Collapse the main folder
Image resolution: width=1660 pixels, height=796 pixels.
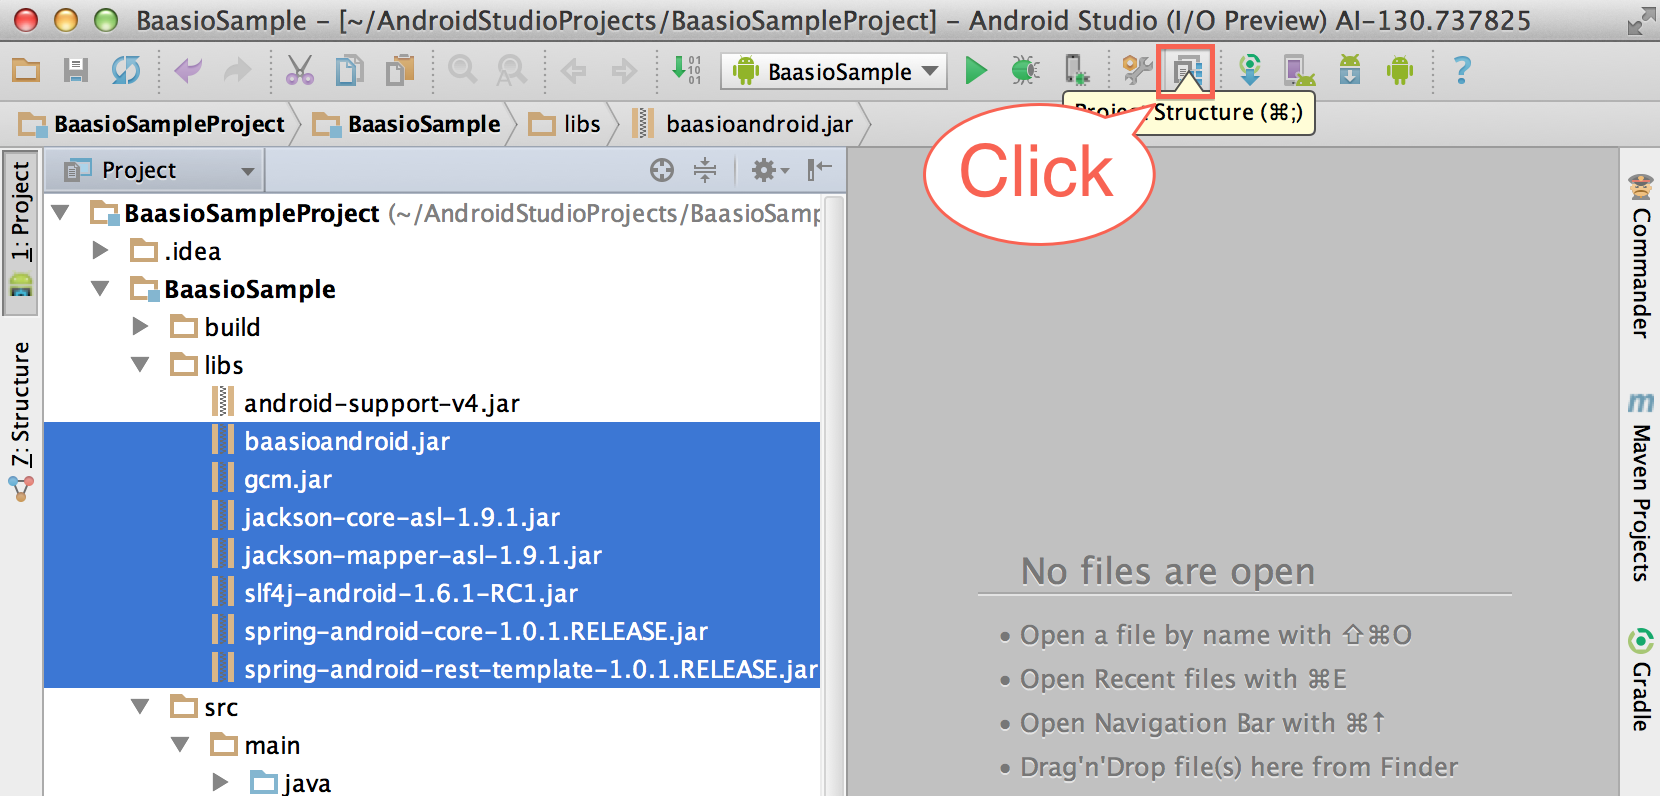pos(180,745)
